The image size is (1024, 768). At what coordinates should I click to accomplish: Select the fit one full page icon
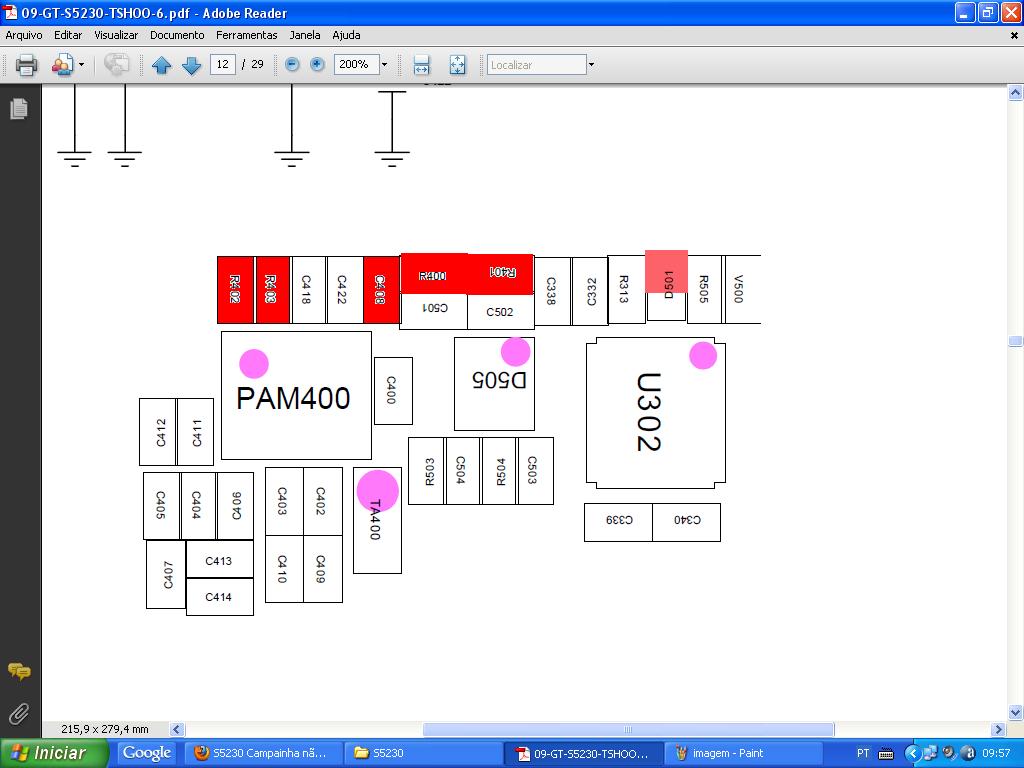[x=458, y=65]
